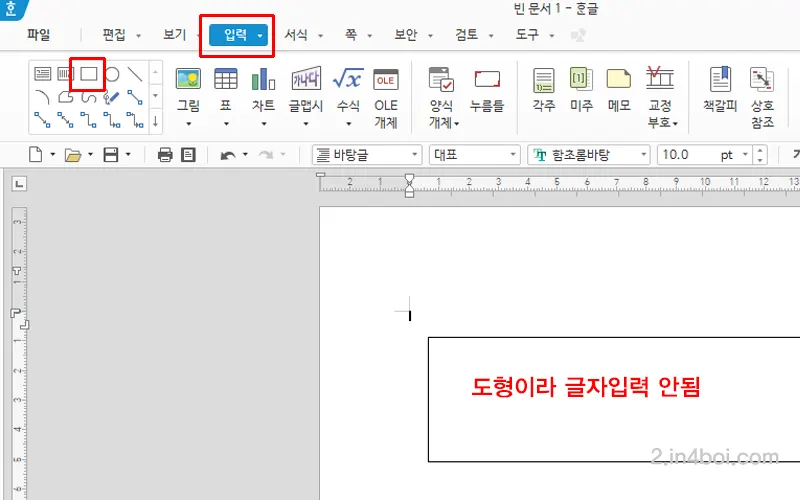The height and width of the screenshot is (500, 800).
Task: Click the new document icon
Action: (35, 154)
